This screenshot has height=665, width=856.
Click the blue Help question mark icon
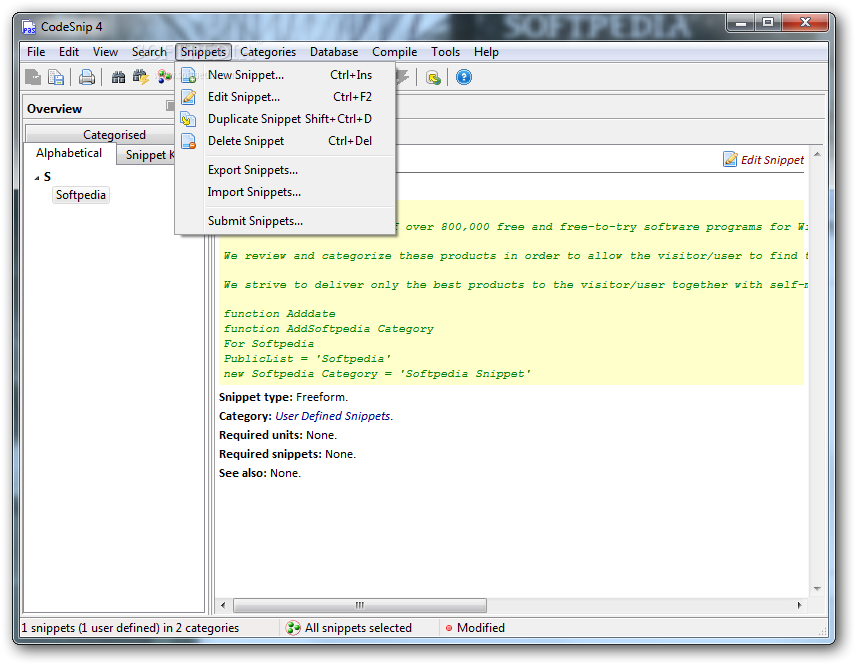[463, 77]
